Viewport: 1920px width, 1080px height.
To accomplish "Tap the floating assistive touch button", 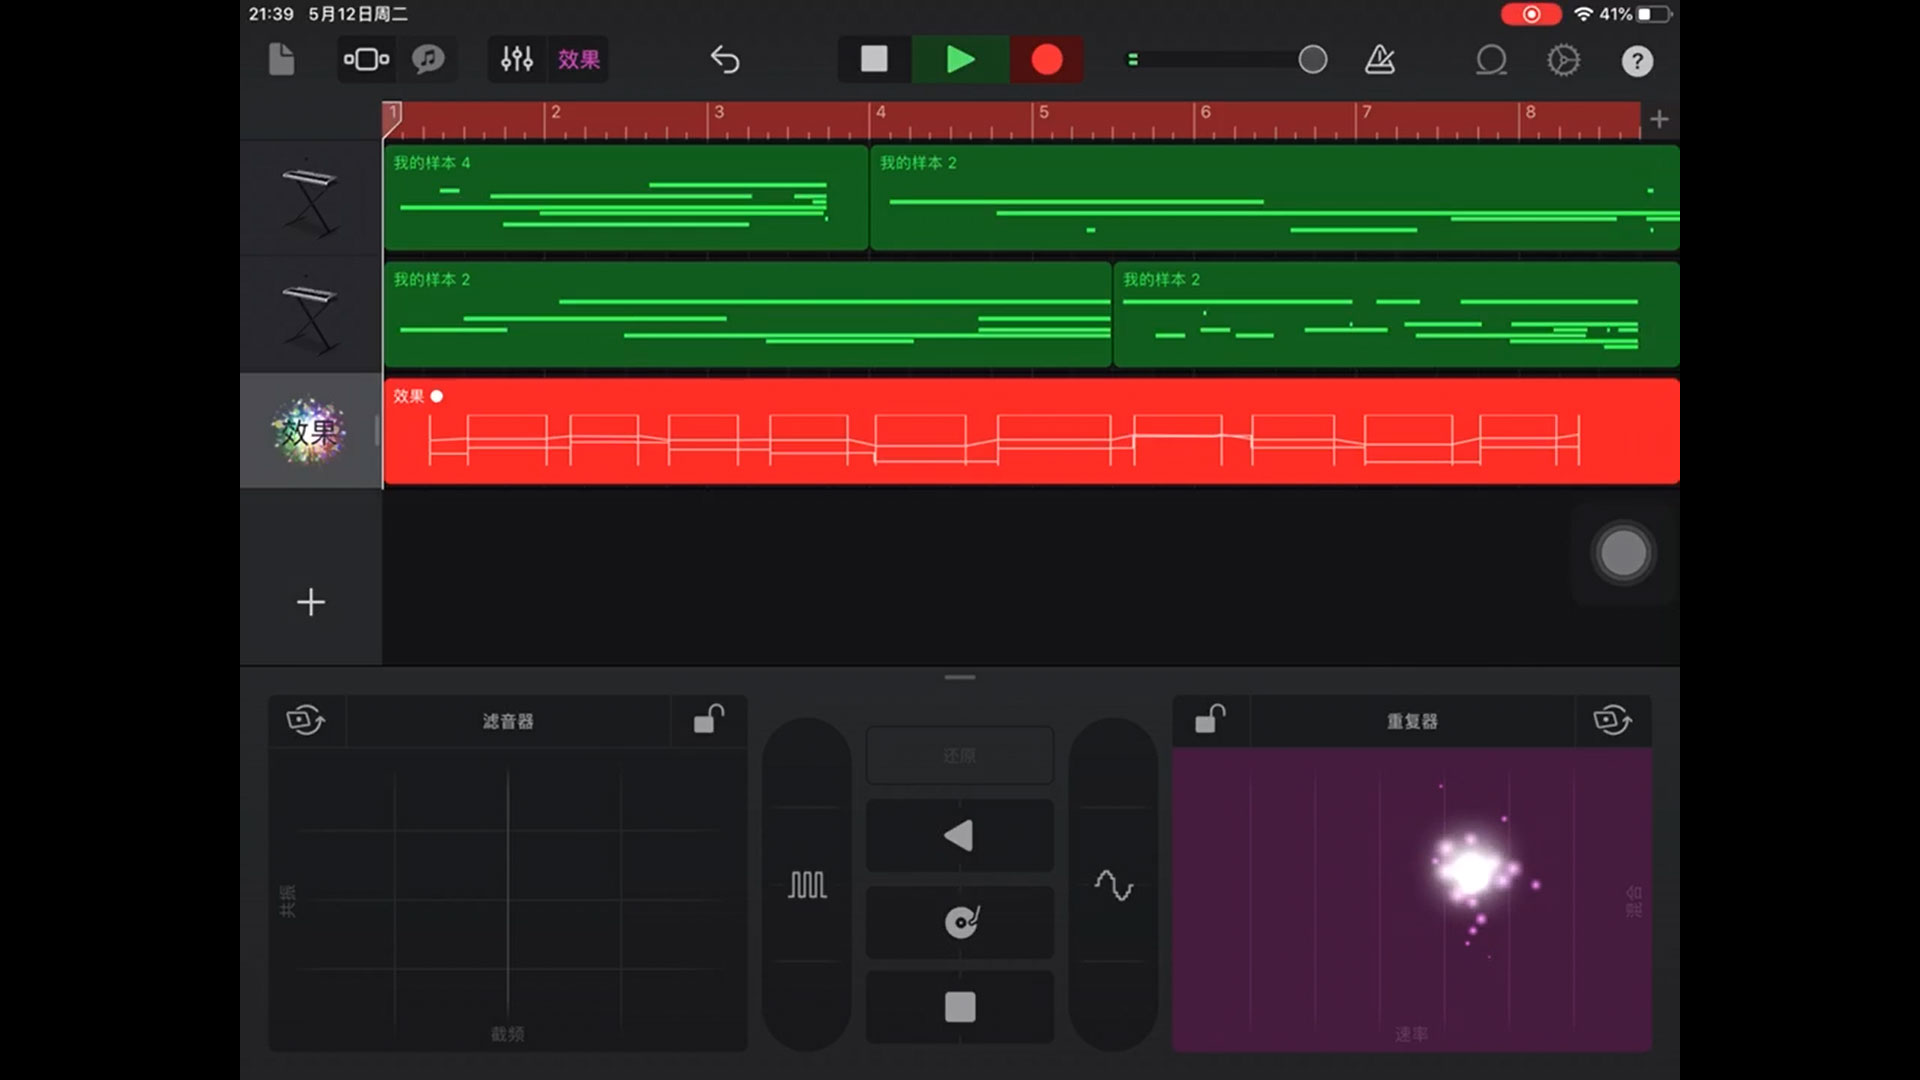I will point(1623,553).
